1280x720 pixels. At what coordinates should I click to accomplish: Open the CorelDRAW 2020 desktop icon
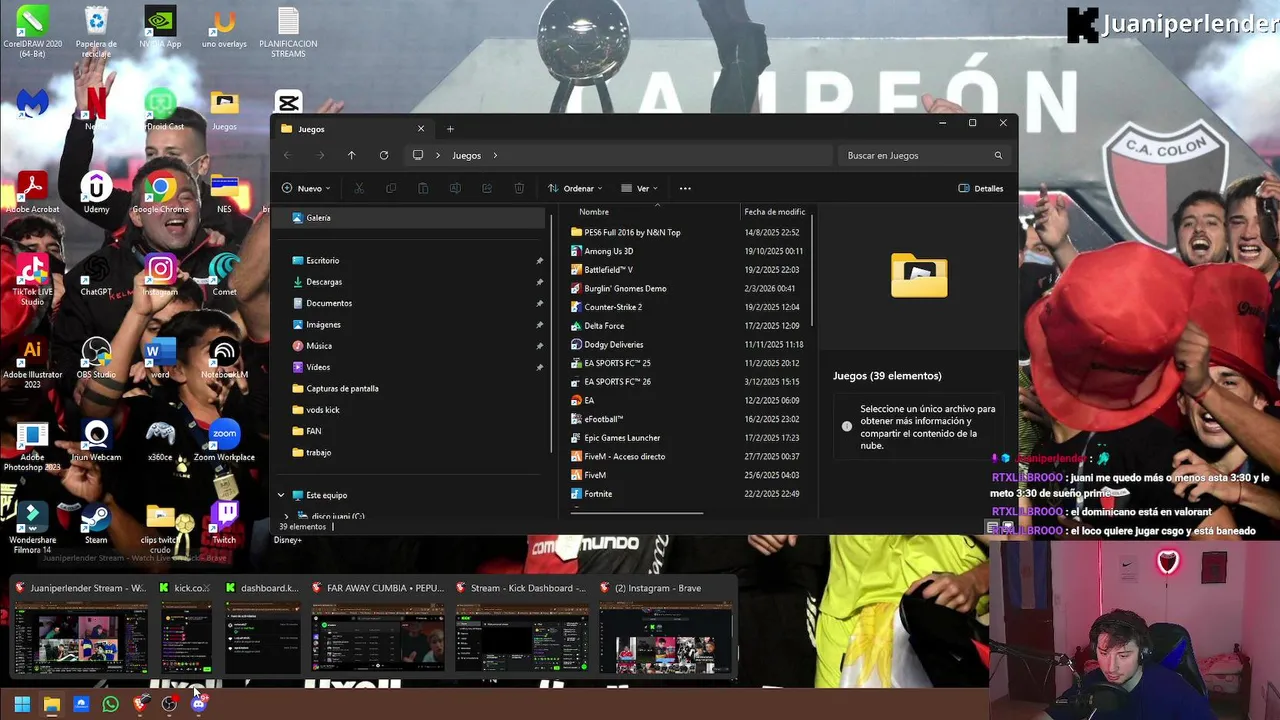(x=32, y=32)
